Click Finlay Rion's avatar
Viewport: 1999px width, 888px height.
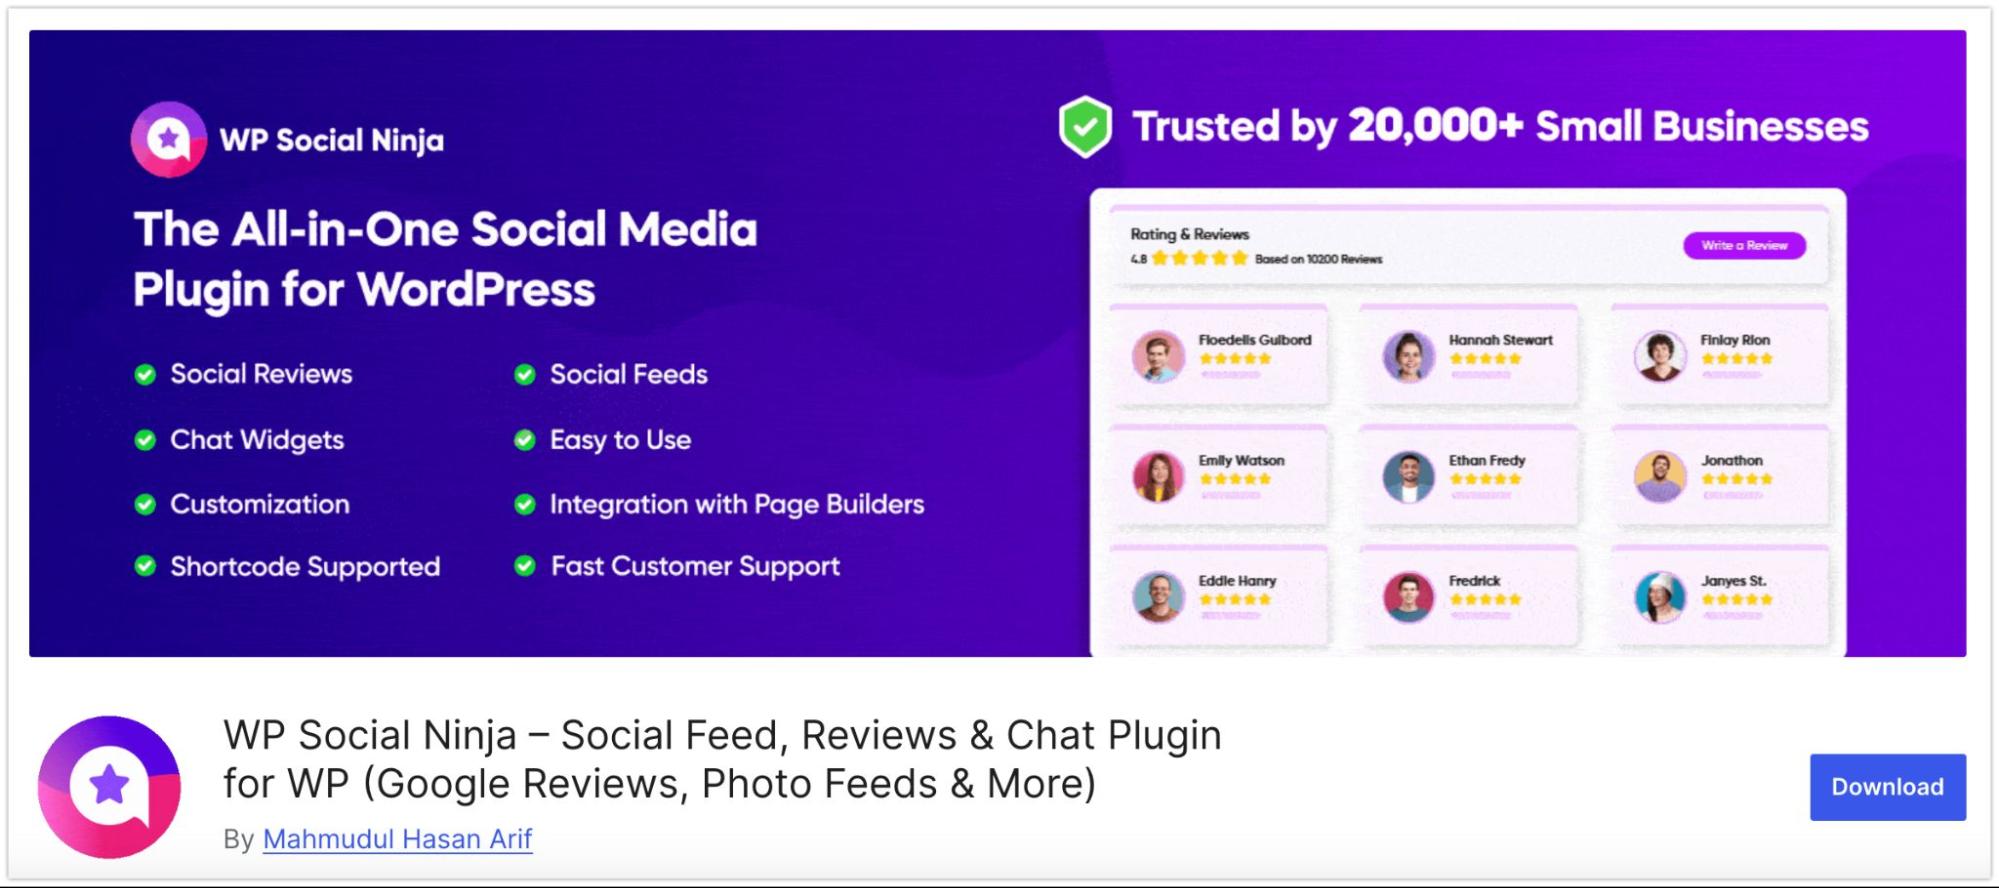click(1660, 356)
